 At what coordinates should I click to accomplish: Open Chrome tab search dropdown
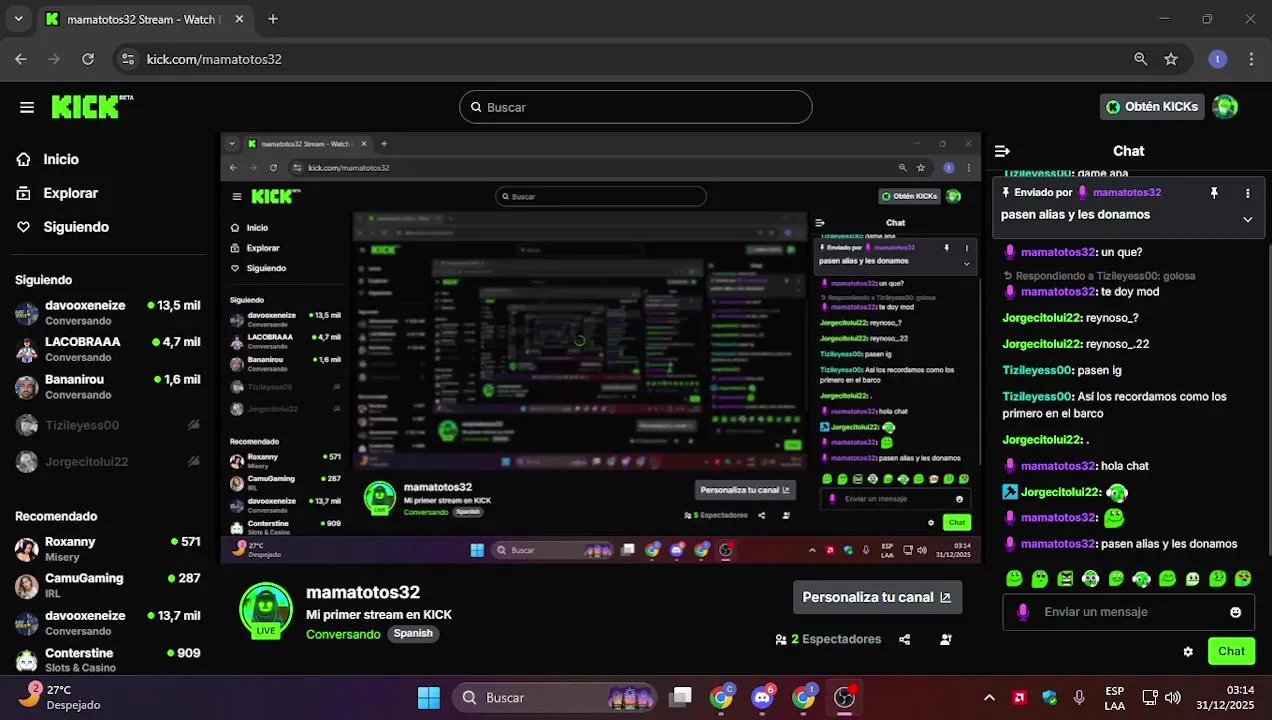click(x=18, y=19)
